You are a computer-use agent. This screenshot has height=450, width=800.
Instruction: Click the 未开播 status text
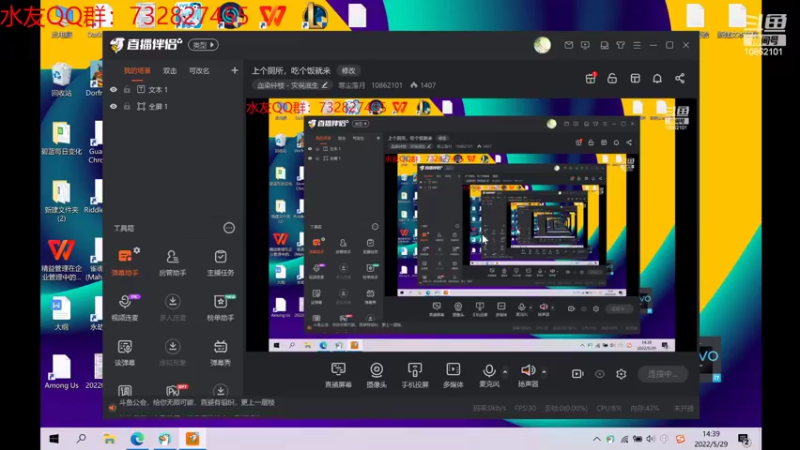[x=683, y=408]
